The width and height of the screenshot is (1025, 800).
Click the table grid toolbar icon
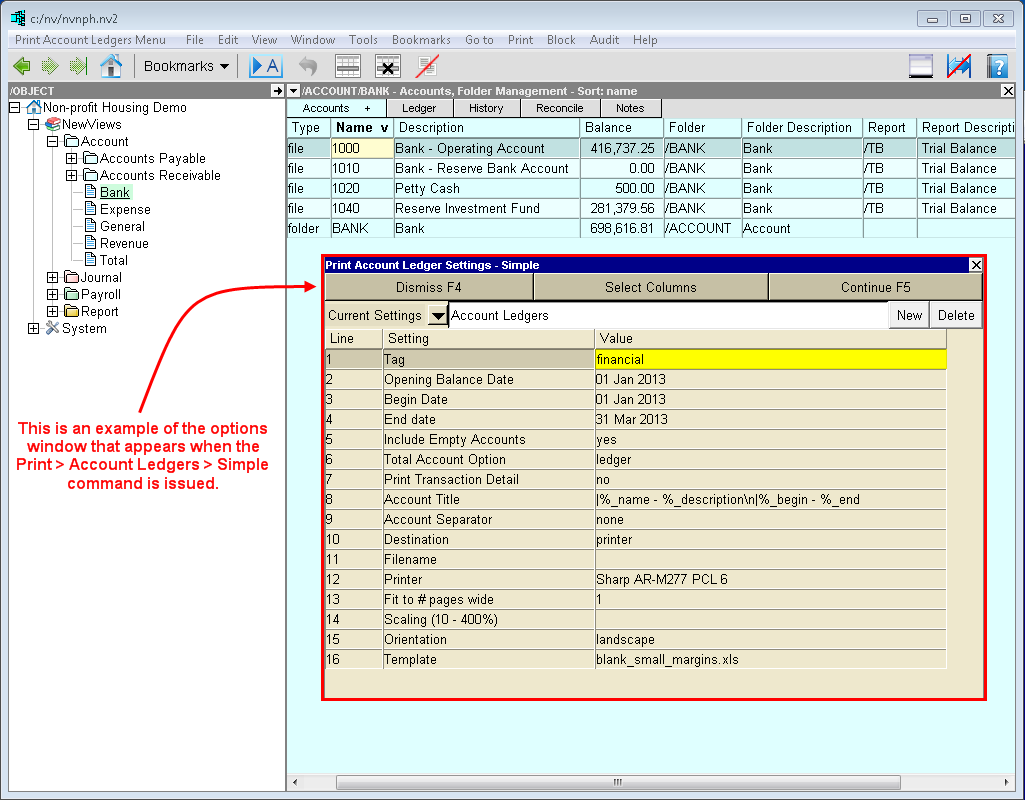point(348,66)
